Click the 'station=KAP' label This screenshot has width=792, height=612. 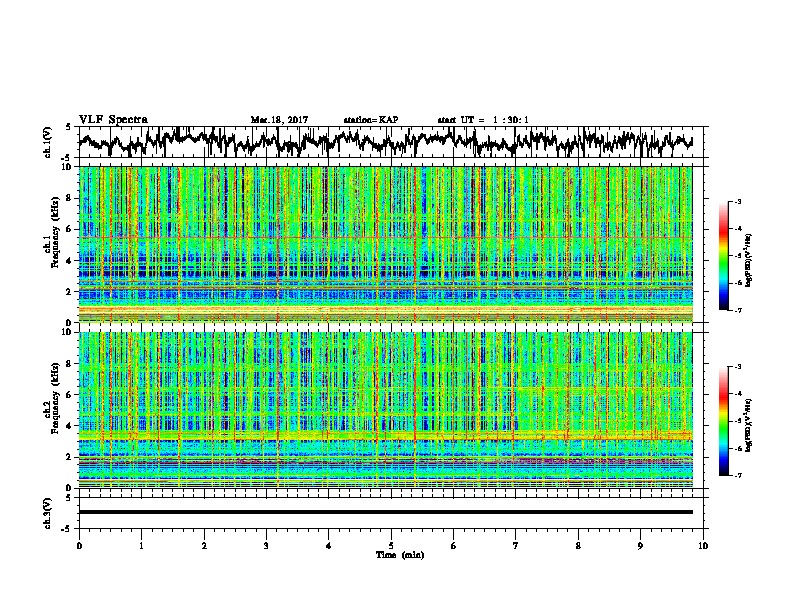click(371, 120)
